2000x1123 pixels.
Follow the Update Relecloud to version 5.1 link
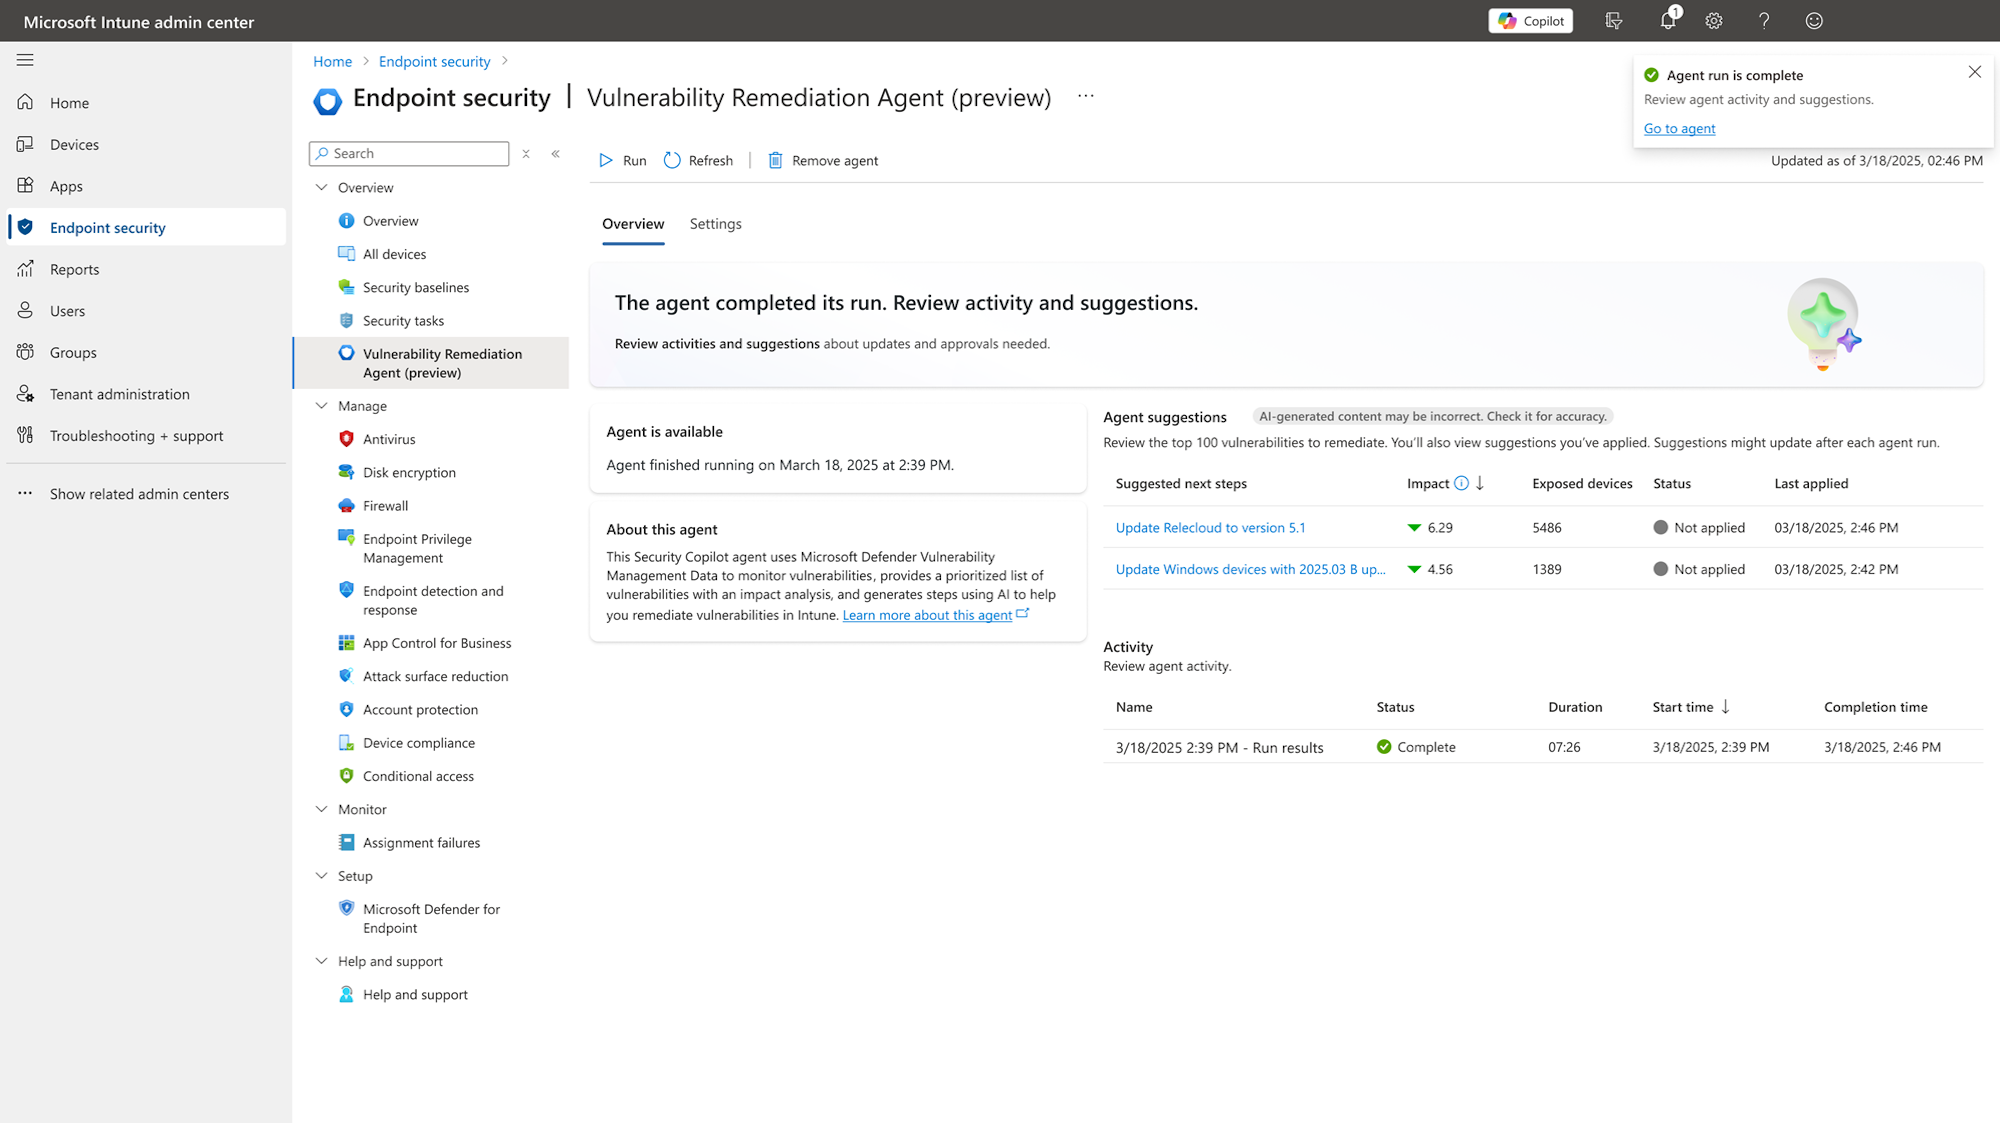pyautogui.click(x=1210, y=527)
